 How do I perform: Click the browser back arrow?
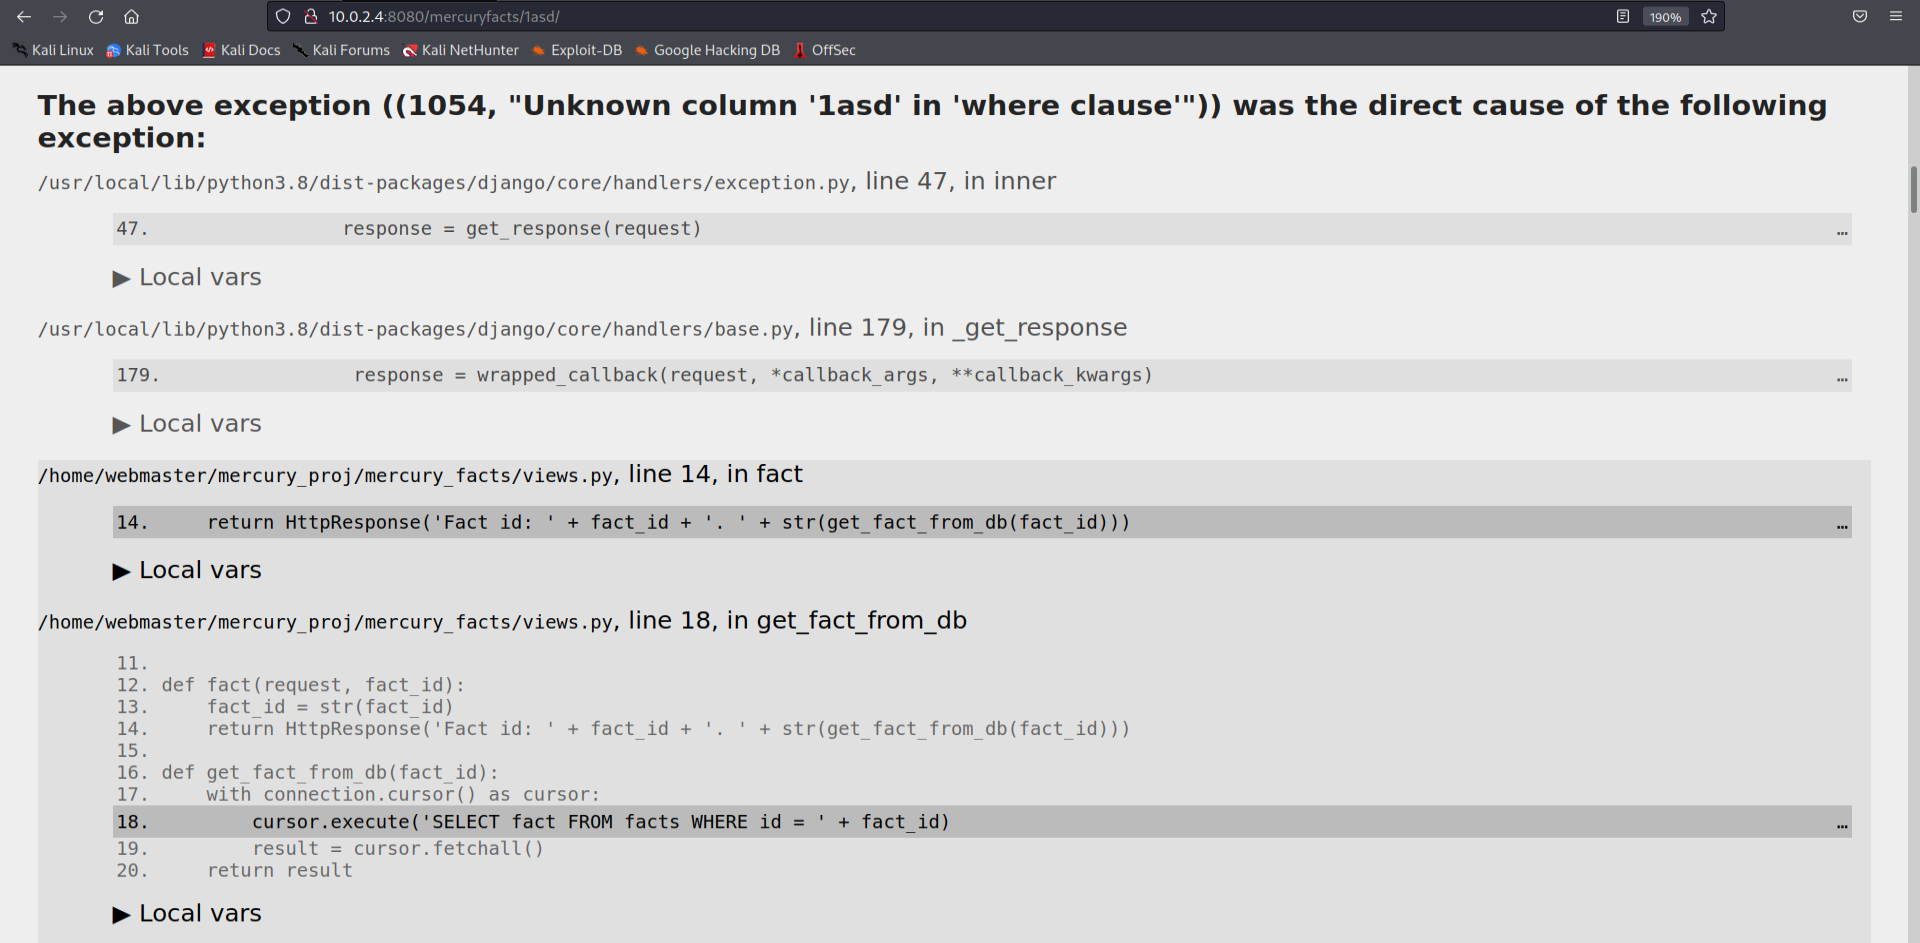point(24,17)
